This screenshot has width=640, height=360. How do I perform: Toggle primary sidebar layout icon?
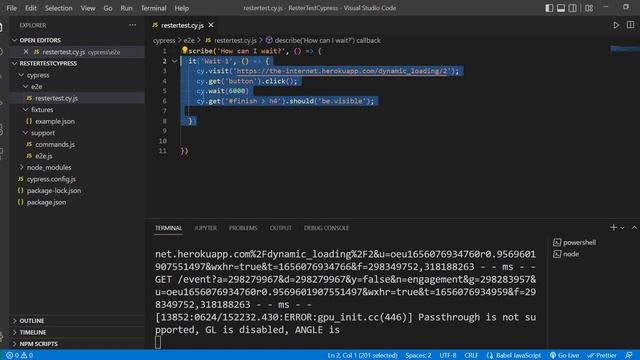[549, 8]
